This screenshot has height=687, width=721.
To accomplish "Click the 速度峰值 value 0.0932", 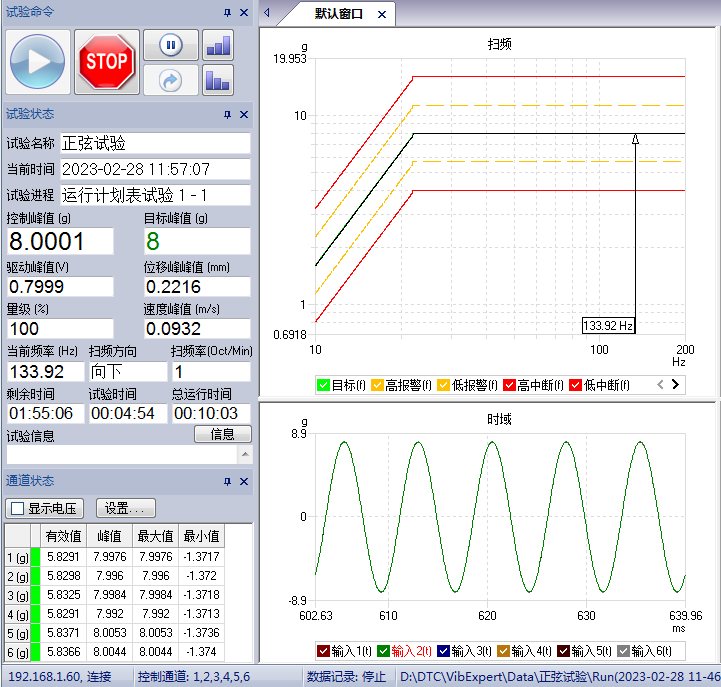I will tap(197, 329).
